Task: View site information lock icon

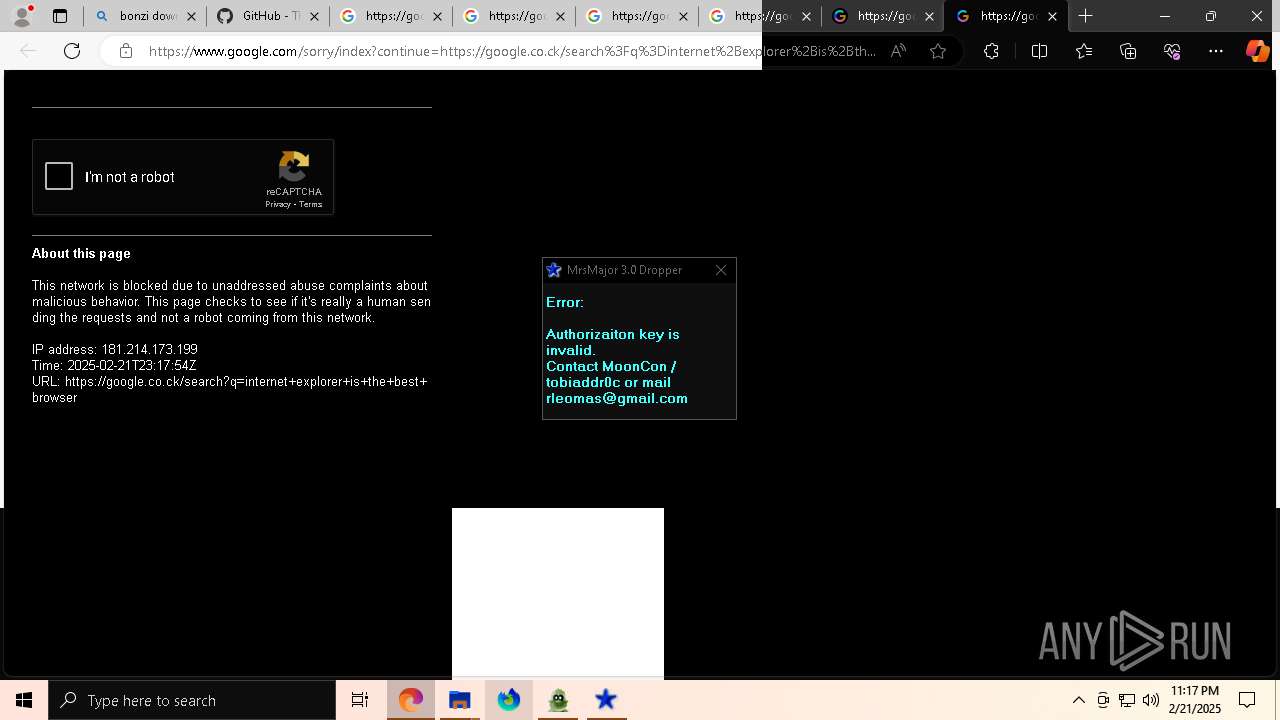Action: 125,51
